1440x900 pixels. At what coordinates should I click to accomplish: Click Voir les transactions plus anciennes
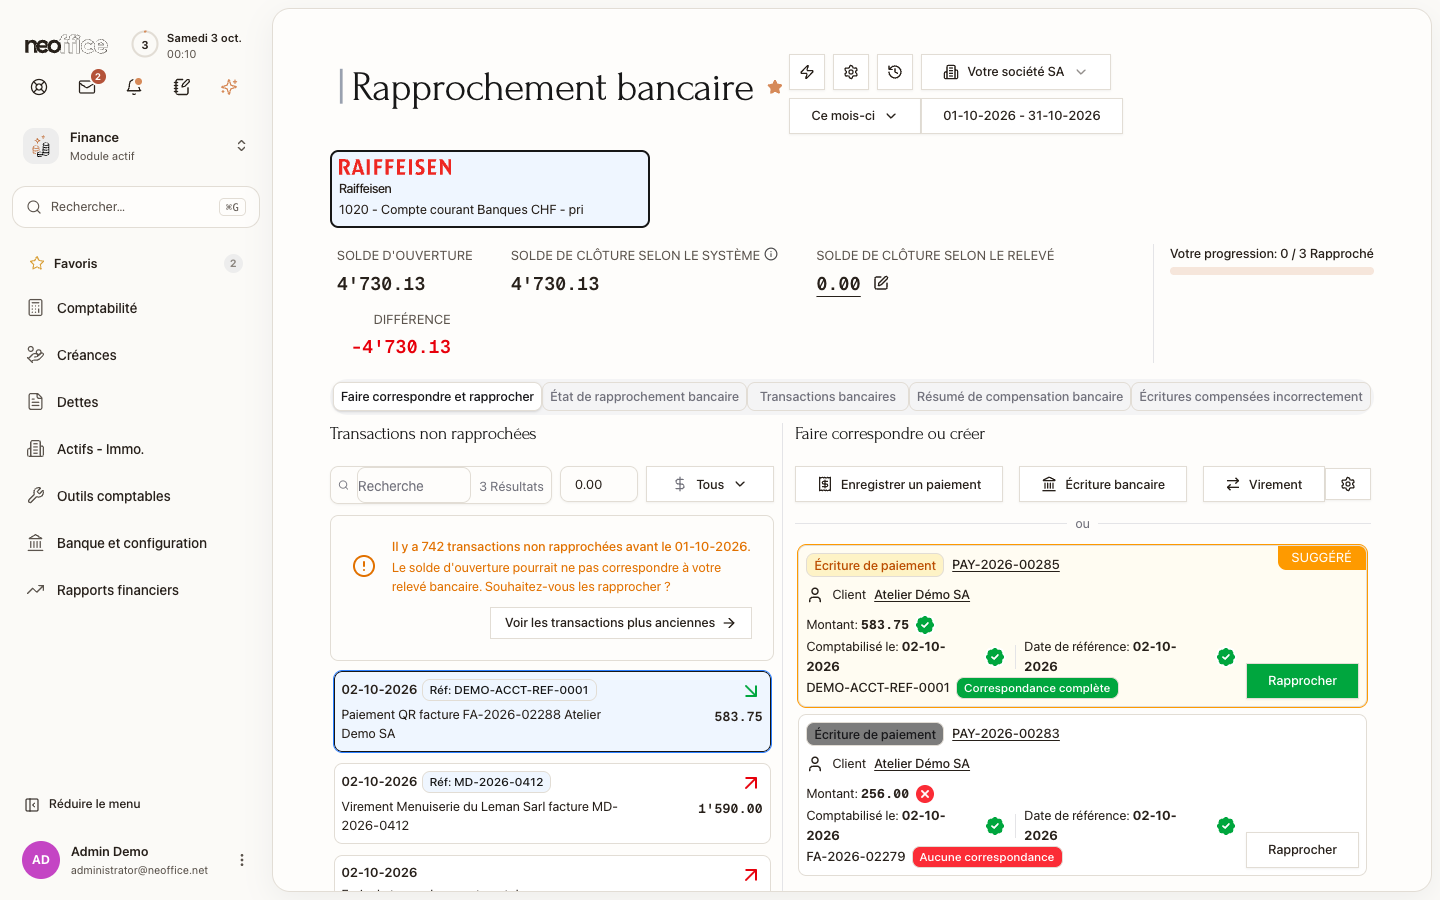tap(621, 623)
